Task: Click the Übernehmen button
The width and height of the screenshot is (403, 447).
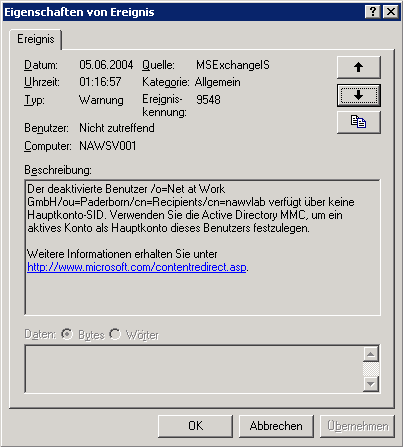Action: pyautogui.click(x=357, y=426)
